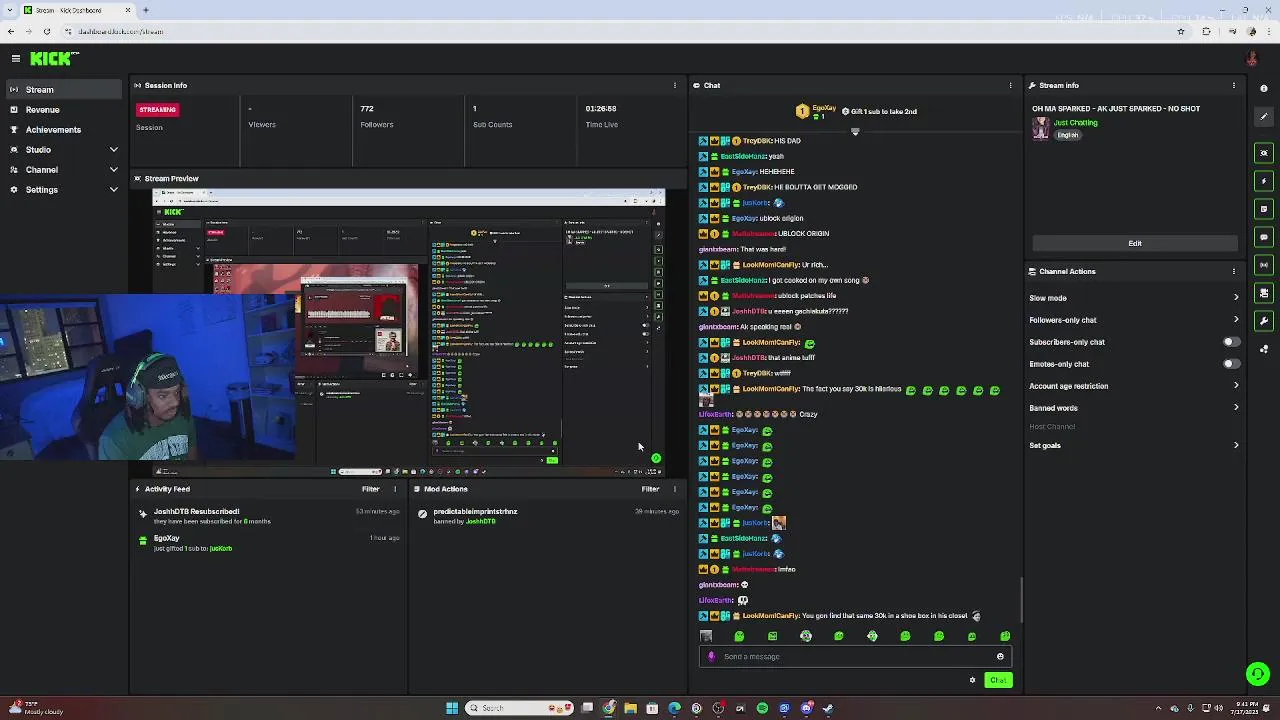Click the browser address bar URL

coord(121,31)
